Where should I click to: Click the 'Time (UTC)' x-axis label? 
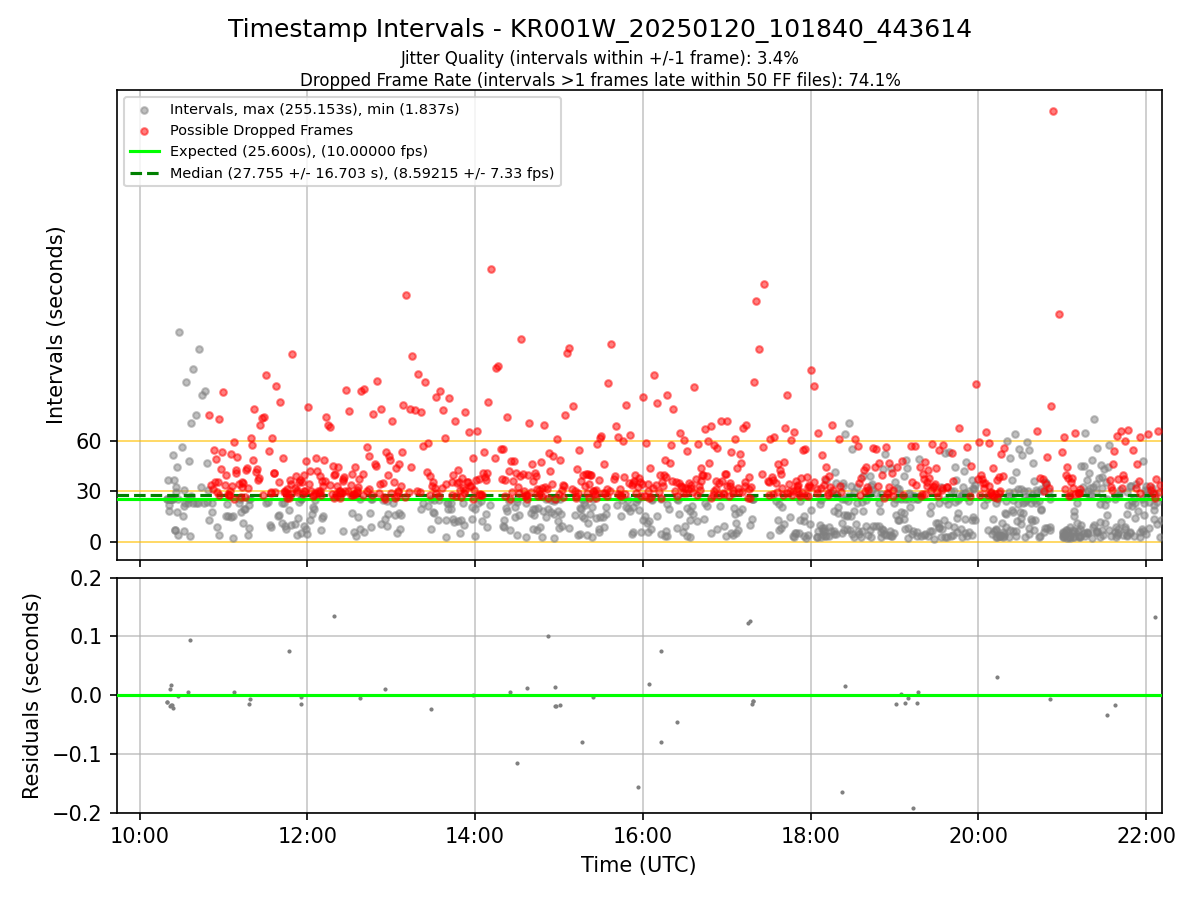click(638, 865)
